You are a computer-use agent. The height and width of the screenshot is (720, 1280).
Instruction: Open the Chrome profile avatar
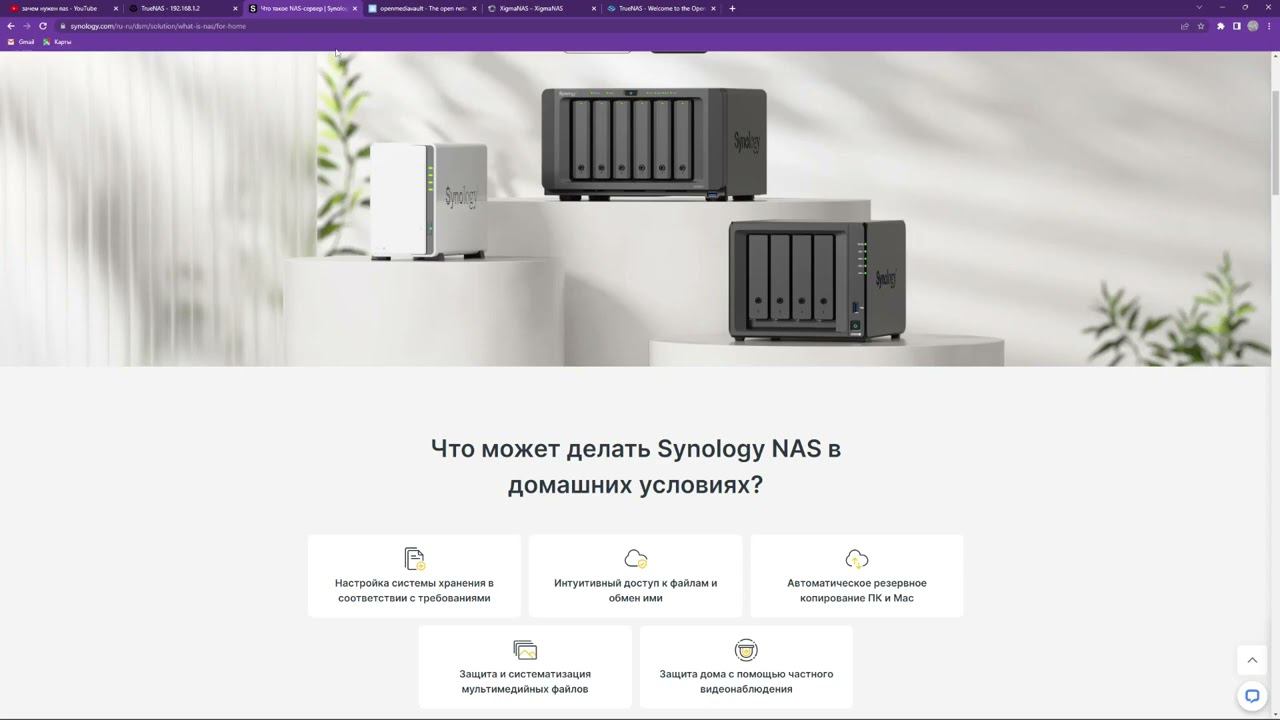tap(1253, 26)
